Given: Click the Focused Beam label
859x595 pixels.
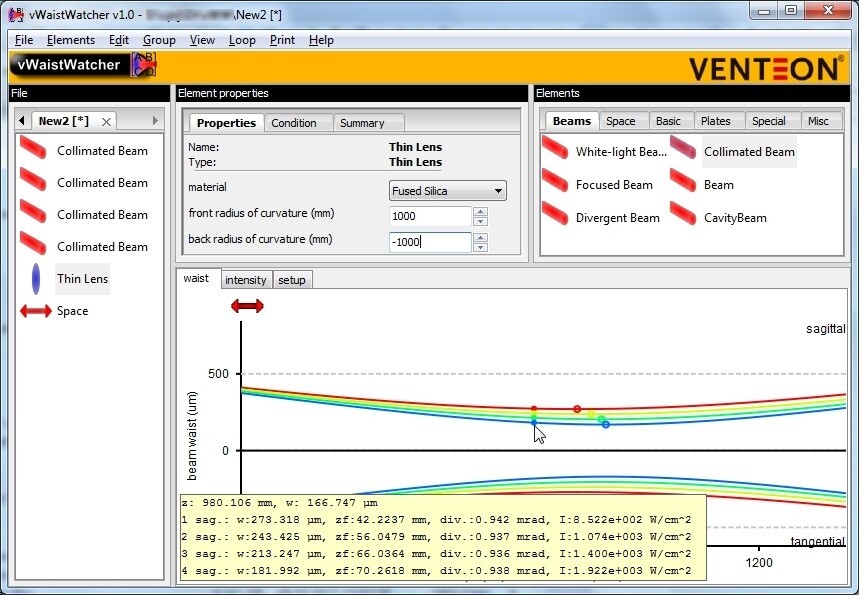Looking at the screenshot, I should 614,185.
